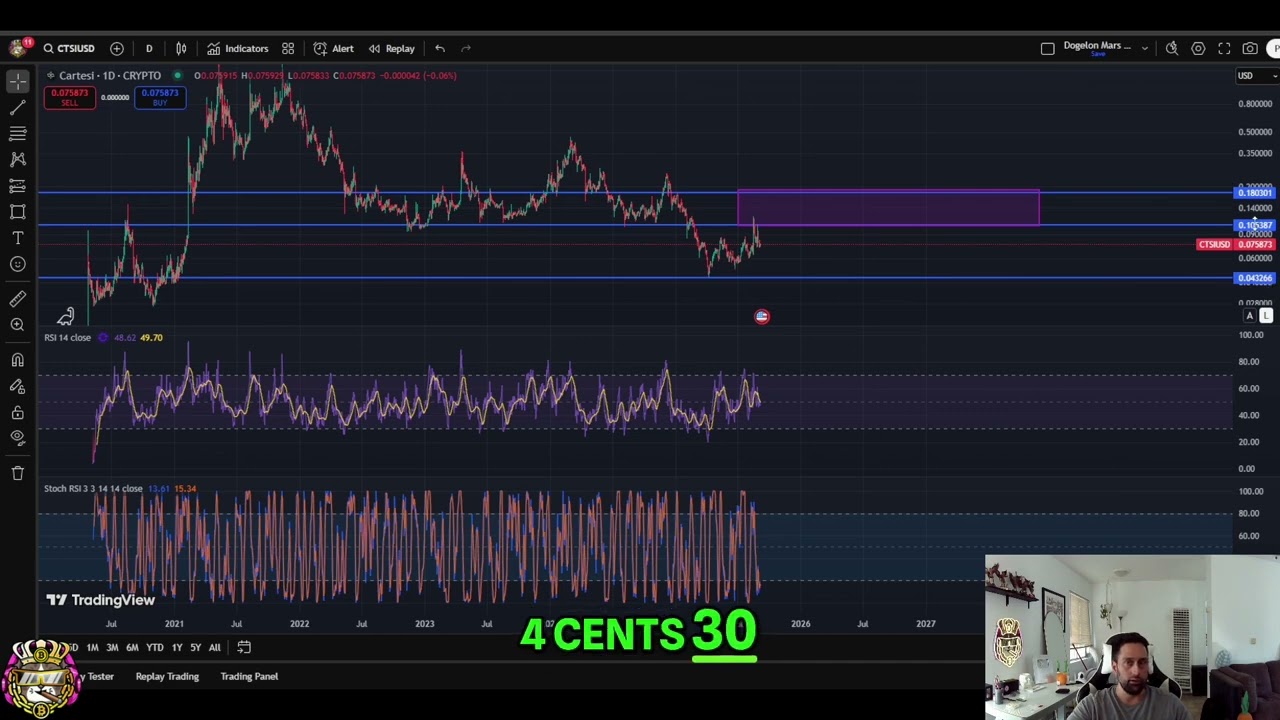
Task: Select the geometric shapes tool
Action: 18,212
